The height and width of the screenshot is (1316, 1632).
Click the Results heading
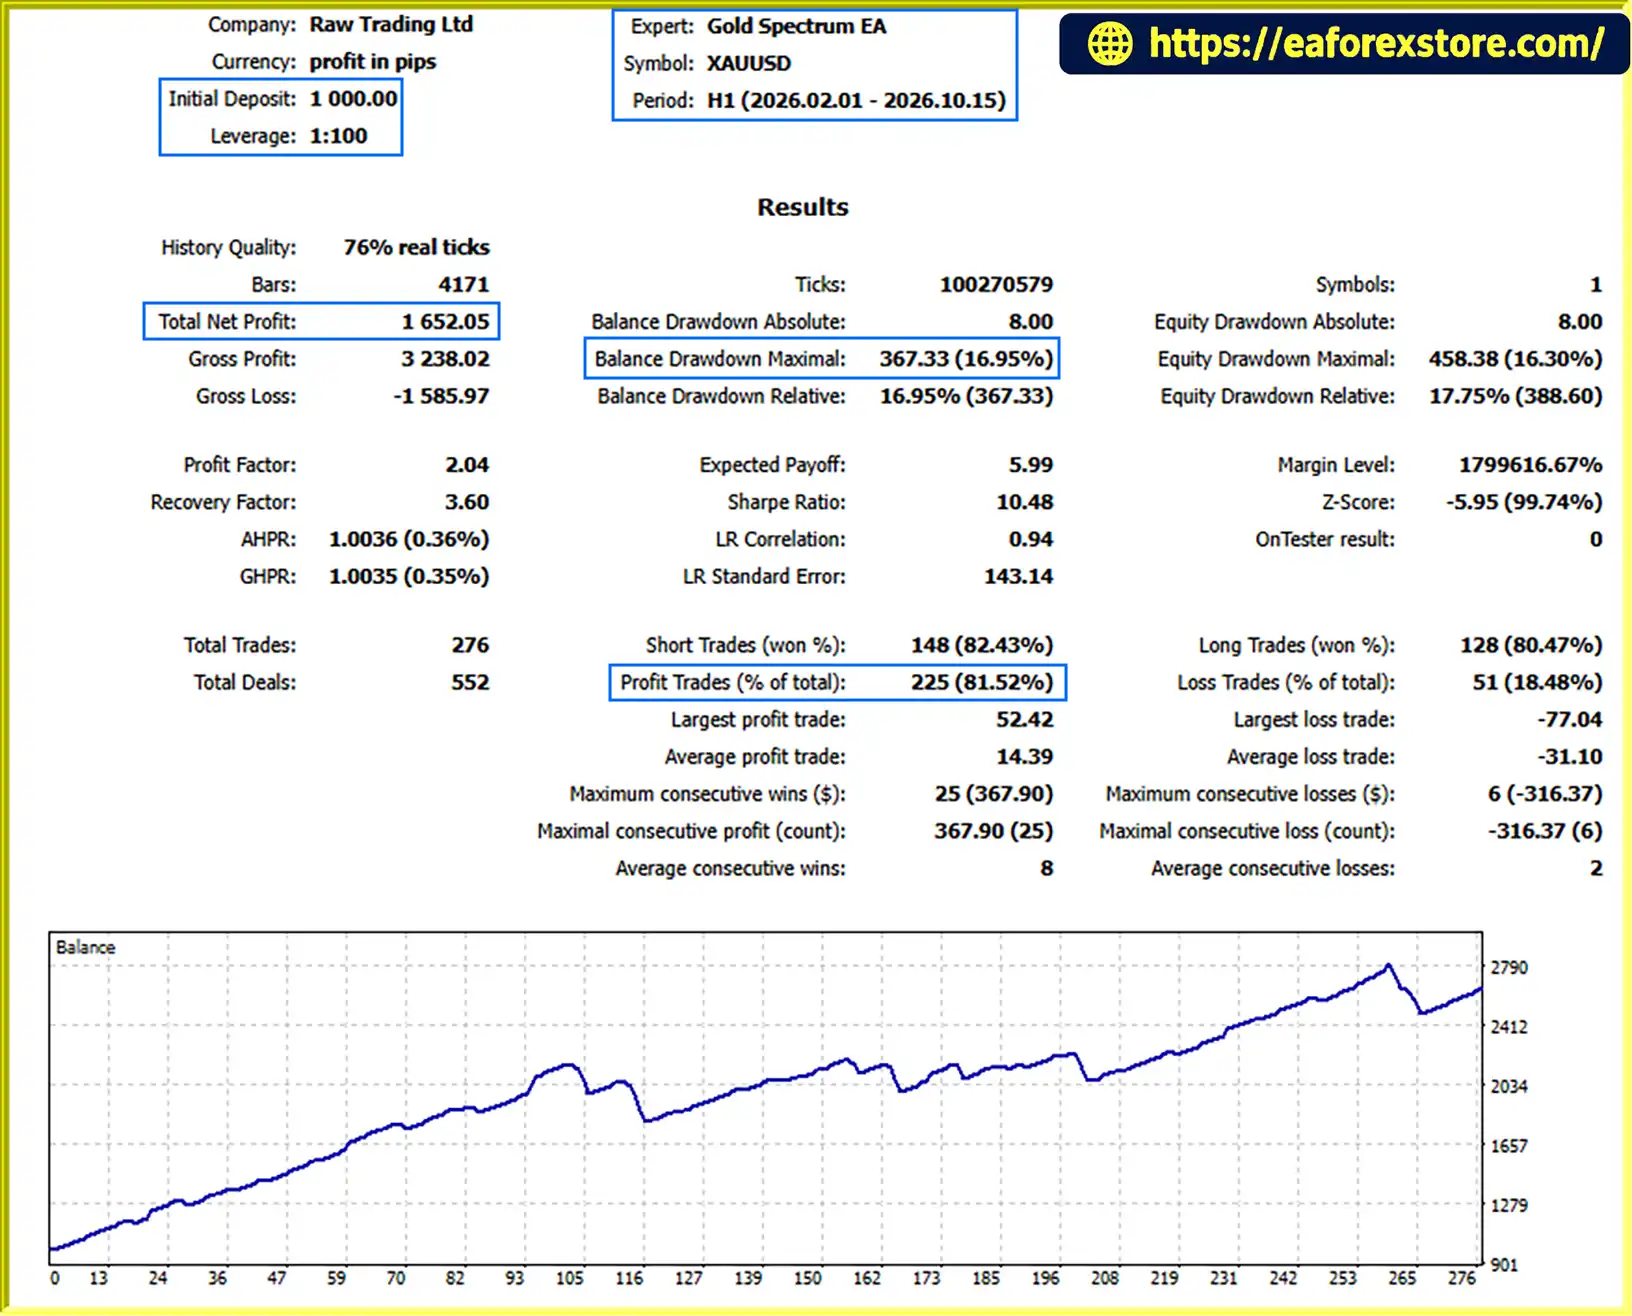(802, 207)
